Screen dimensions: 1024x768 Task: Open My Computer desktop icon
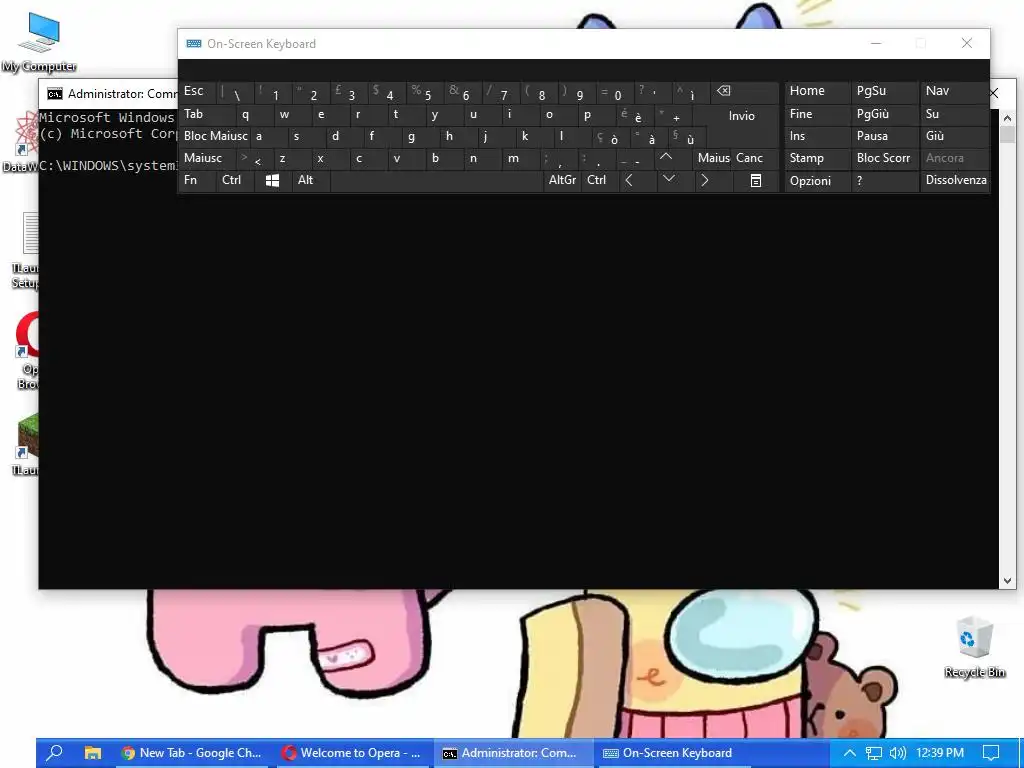click(39, 42)
